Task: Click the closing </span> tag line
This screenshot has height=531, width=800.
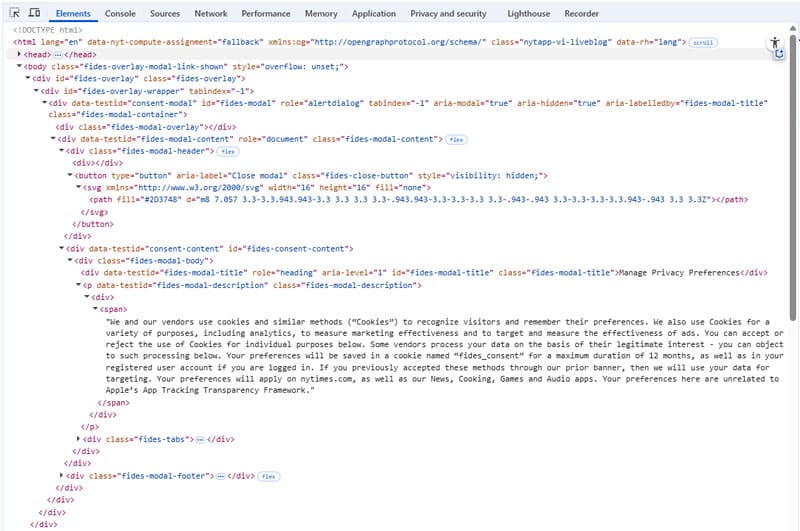Action: 113,402
